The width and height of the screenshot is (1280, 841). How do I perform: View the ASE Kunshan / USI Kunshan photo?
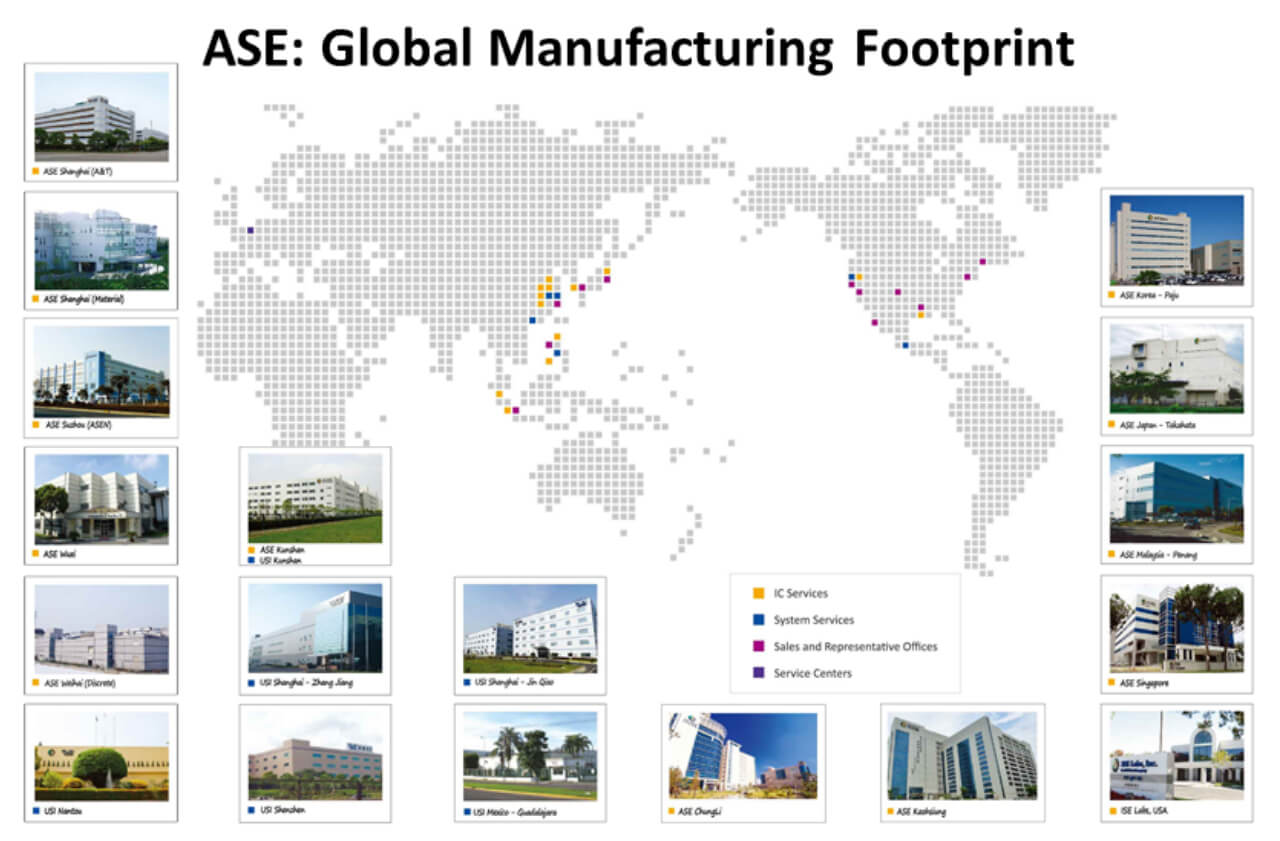click(315, 498)
